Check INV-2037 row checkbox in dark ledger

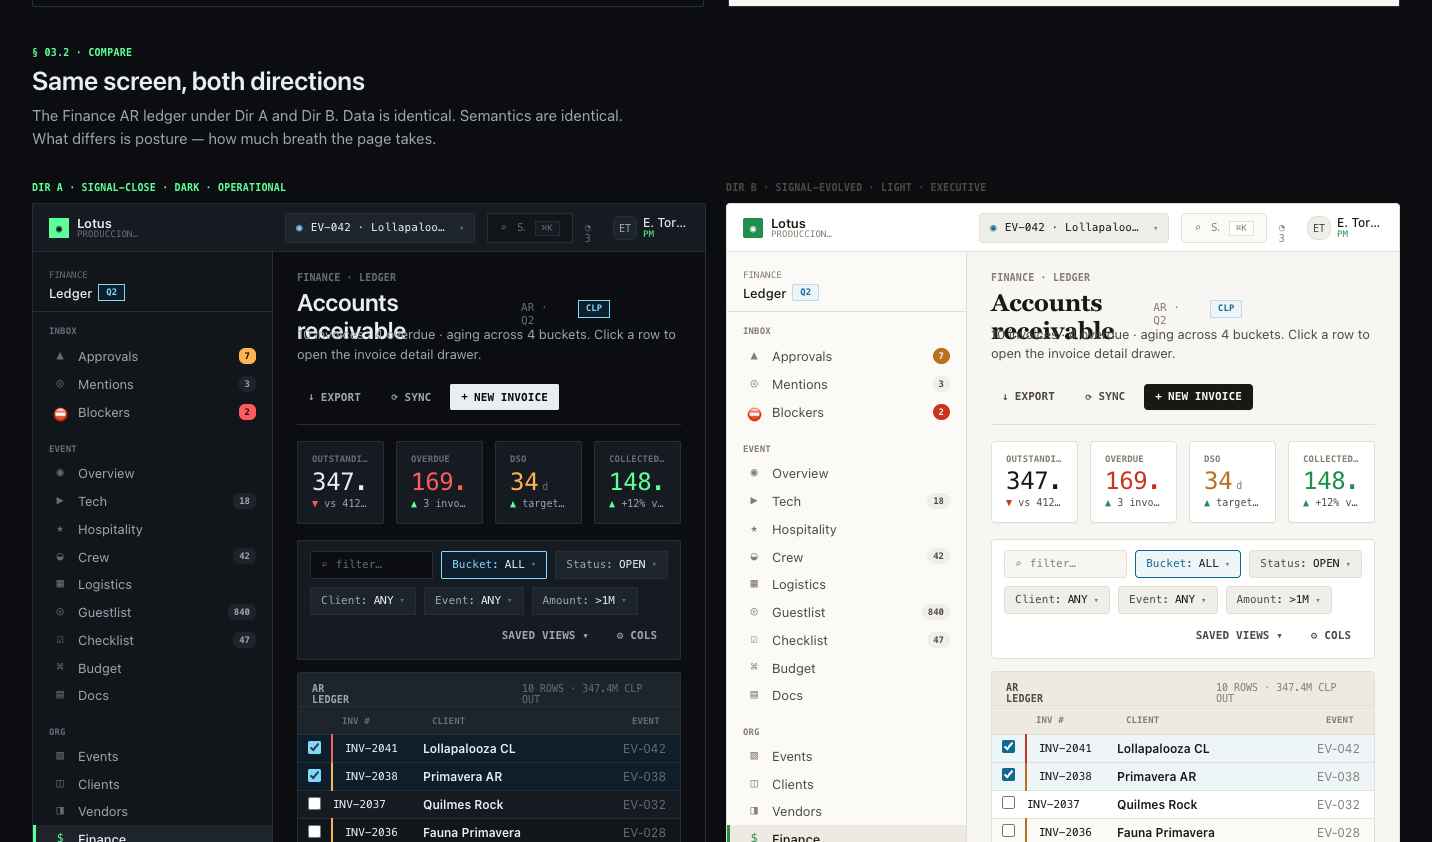point(314,803)
